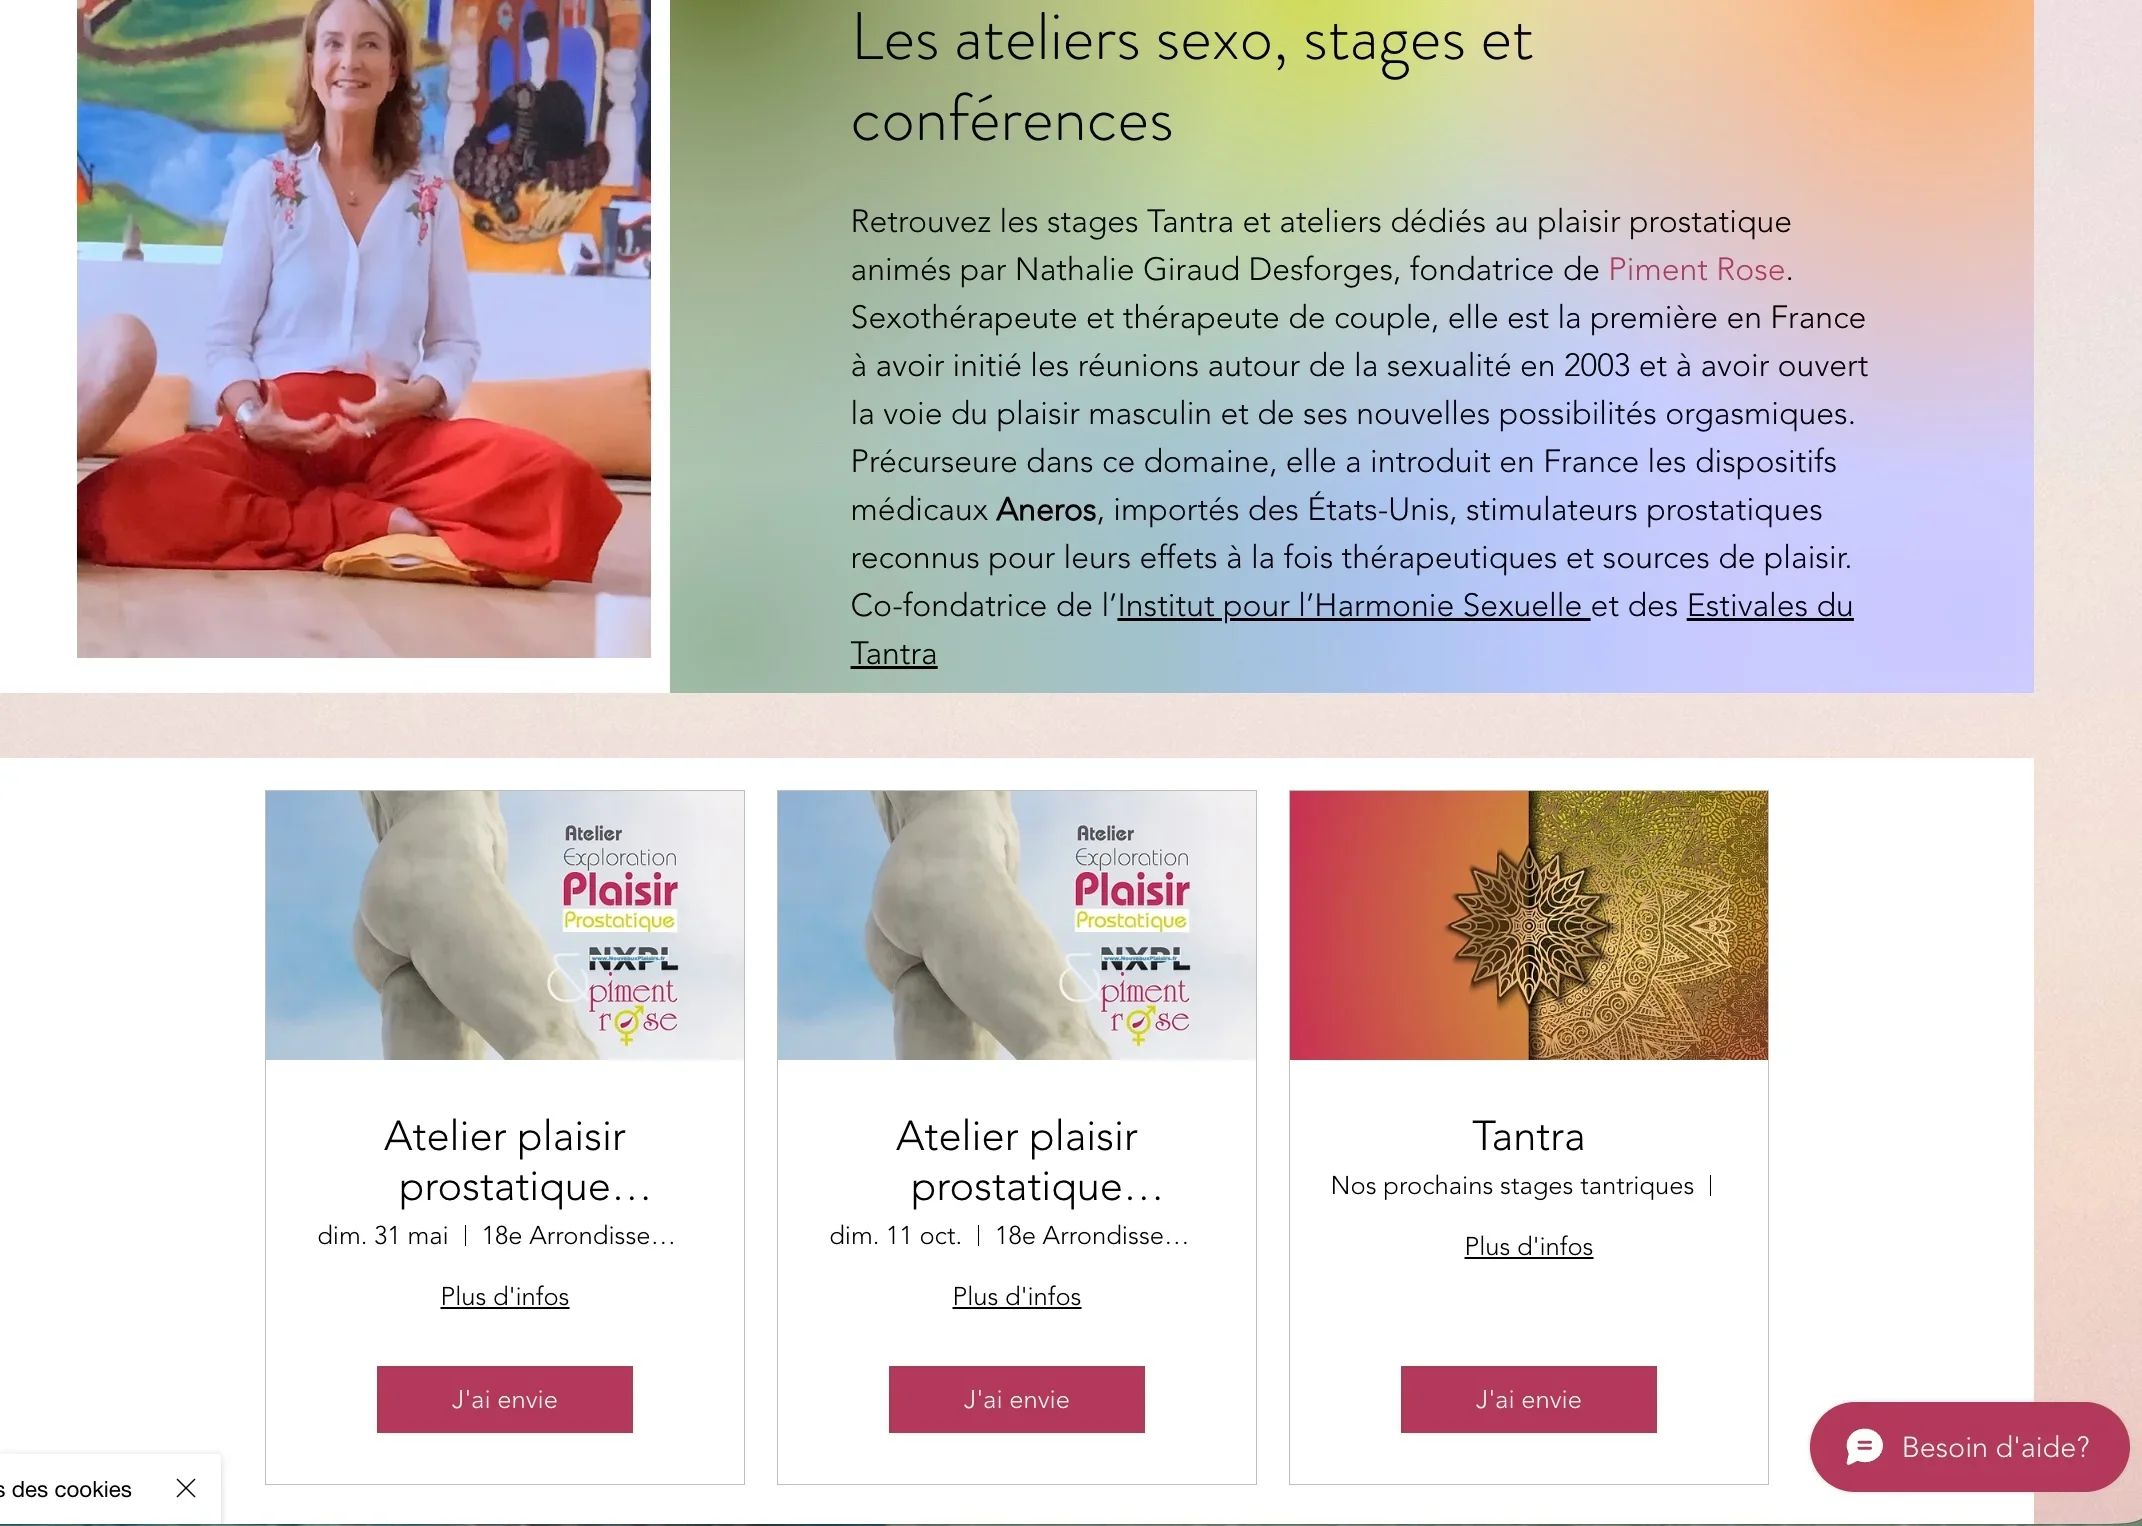Close the cookies banner with X
This screenshot has height=1526, width=2142.
(x=186, y=1488)
